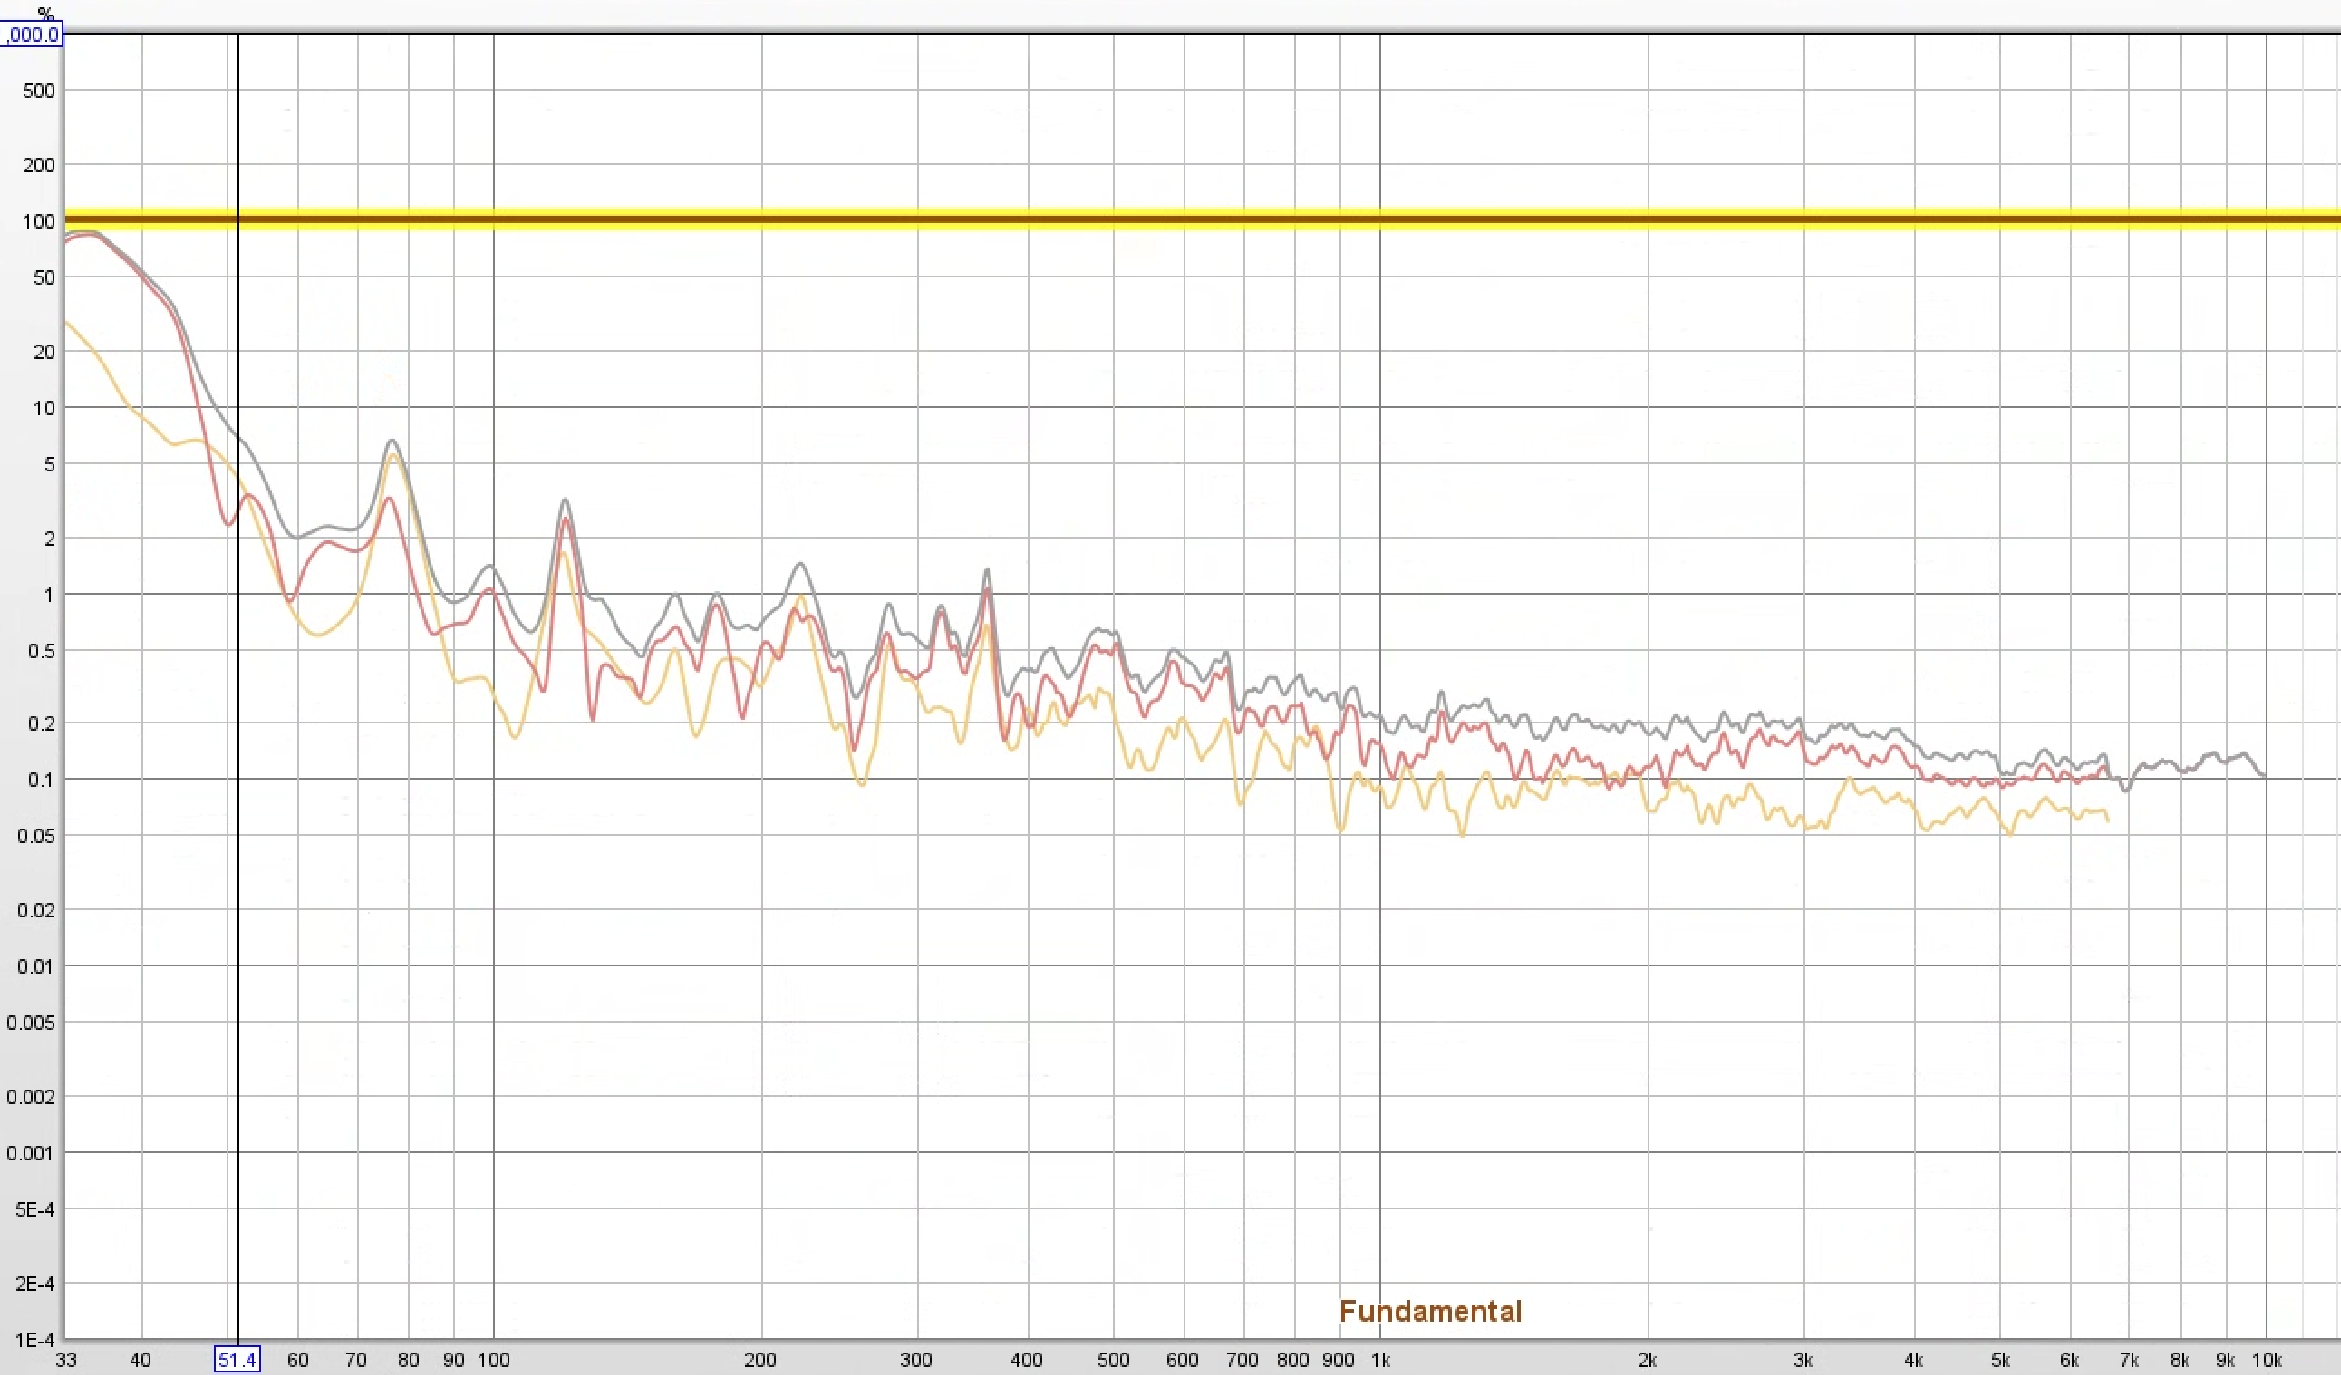
Task: Click the 6k frequency axis label
Action: [2069, 1360]
